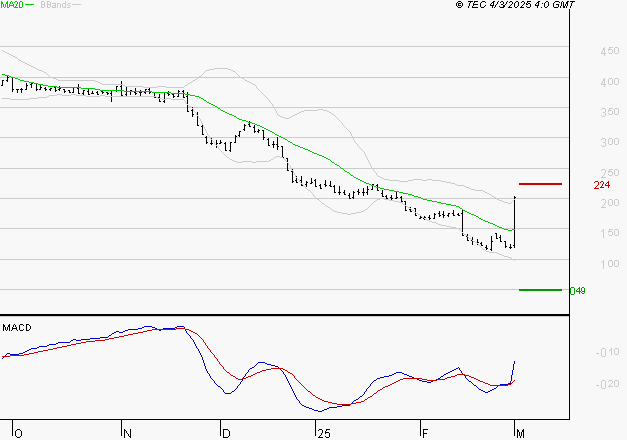
Task: Click the green support level line
Action: (540, 290)
